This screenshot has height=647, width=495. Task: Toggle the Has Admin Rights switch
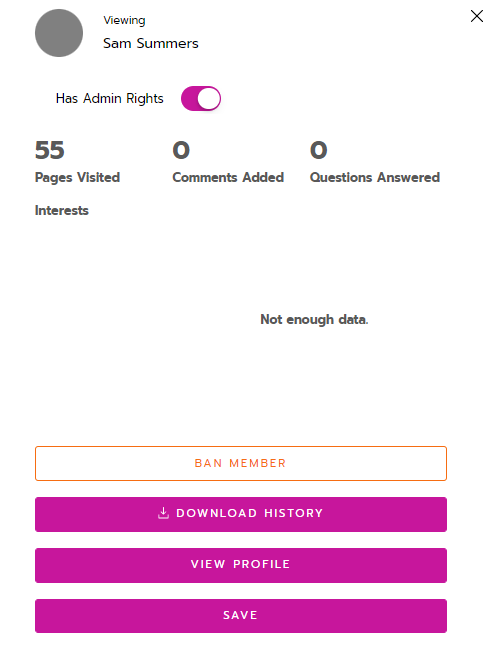[x=201, y=99]
